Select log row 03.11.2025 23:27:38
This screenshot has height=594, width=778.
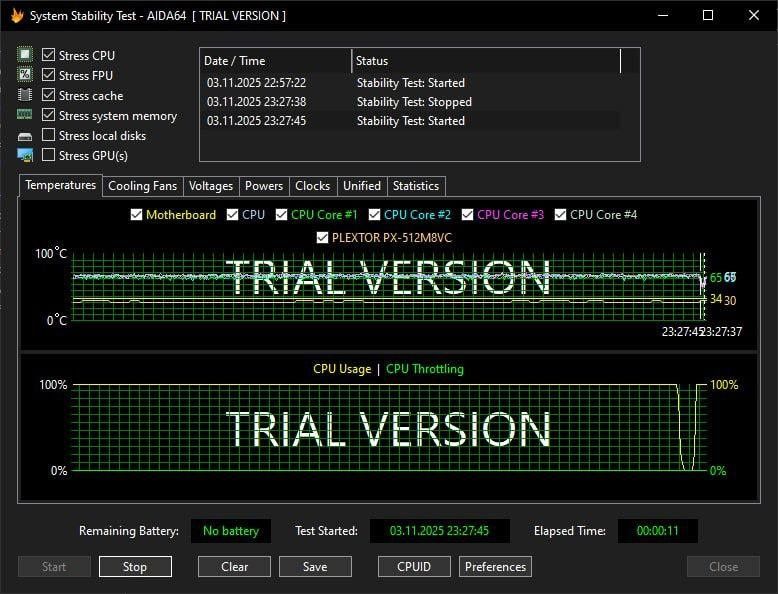click(x=410, y=102)
